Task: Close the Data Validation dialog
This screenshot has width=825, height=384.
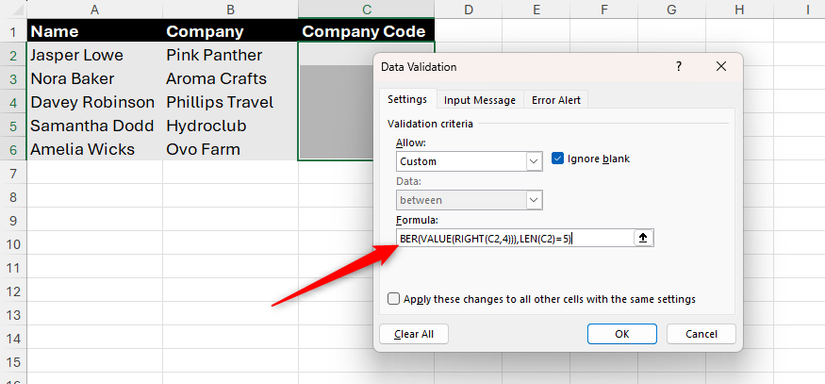Action: tap(721, 66)
